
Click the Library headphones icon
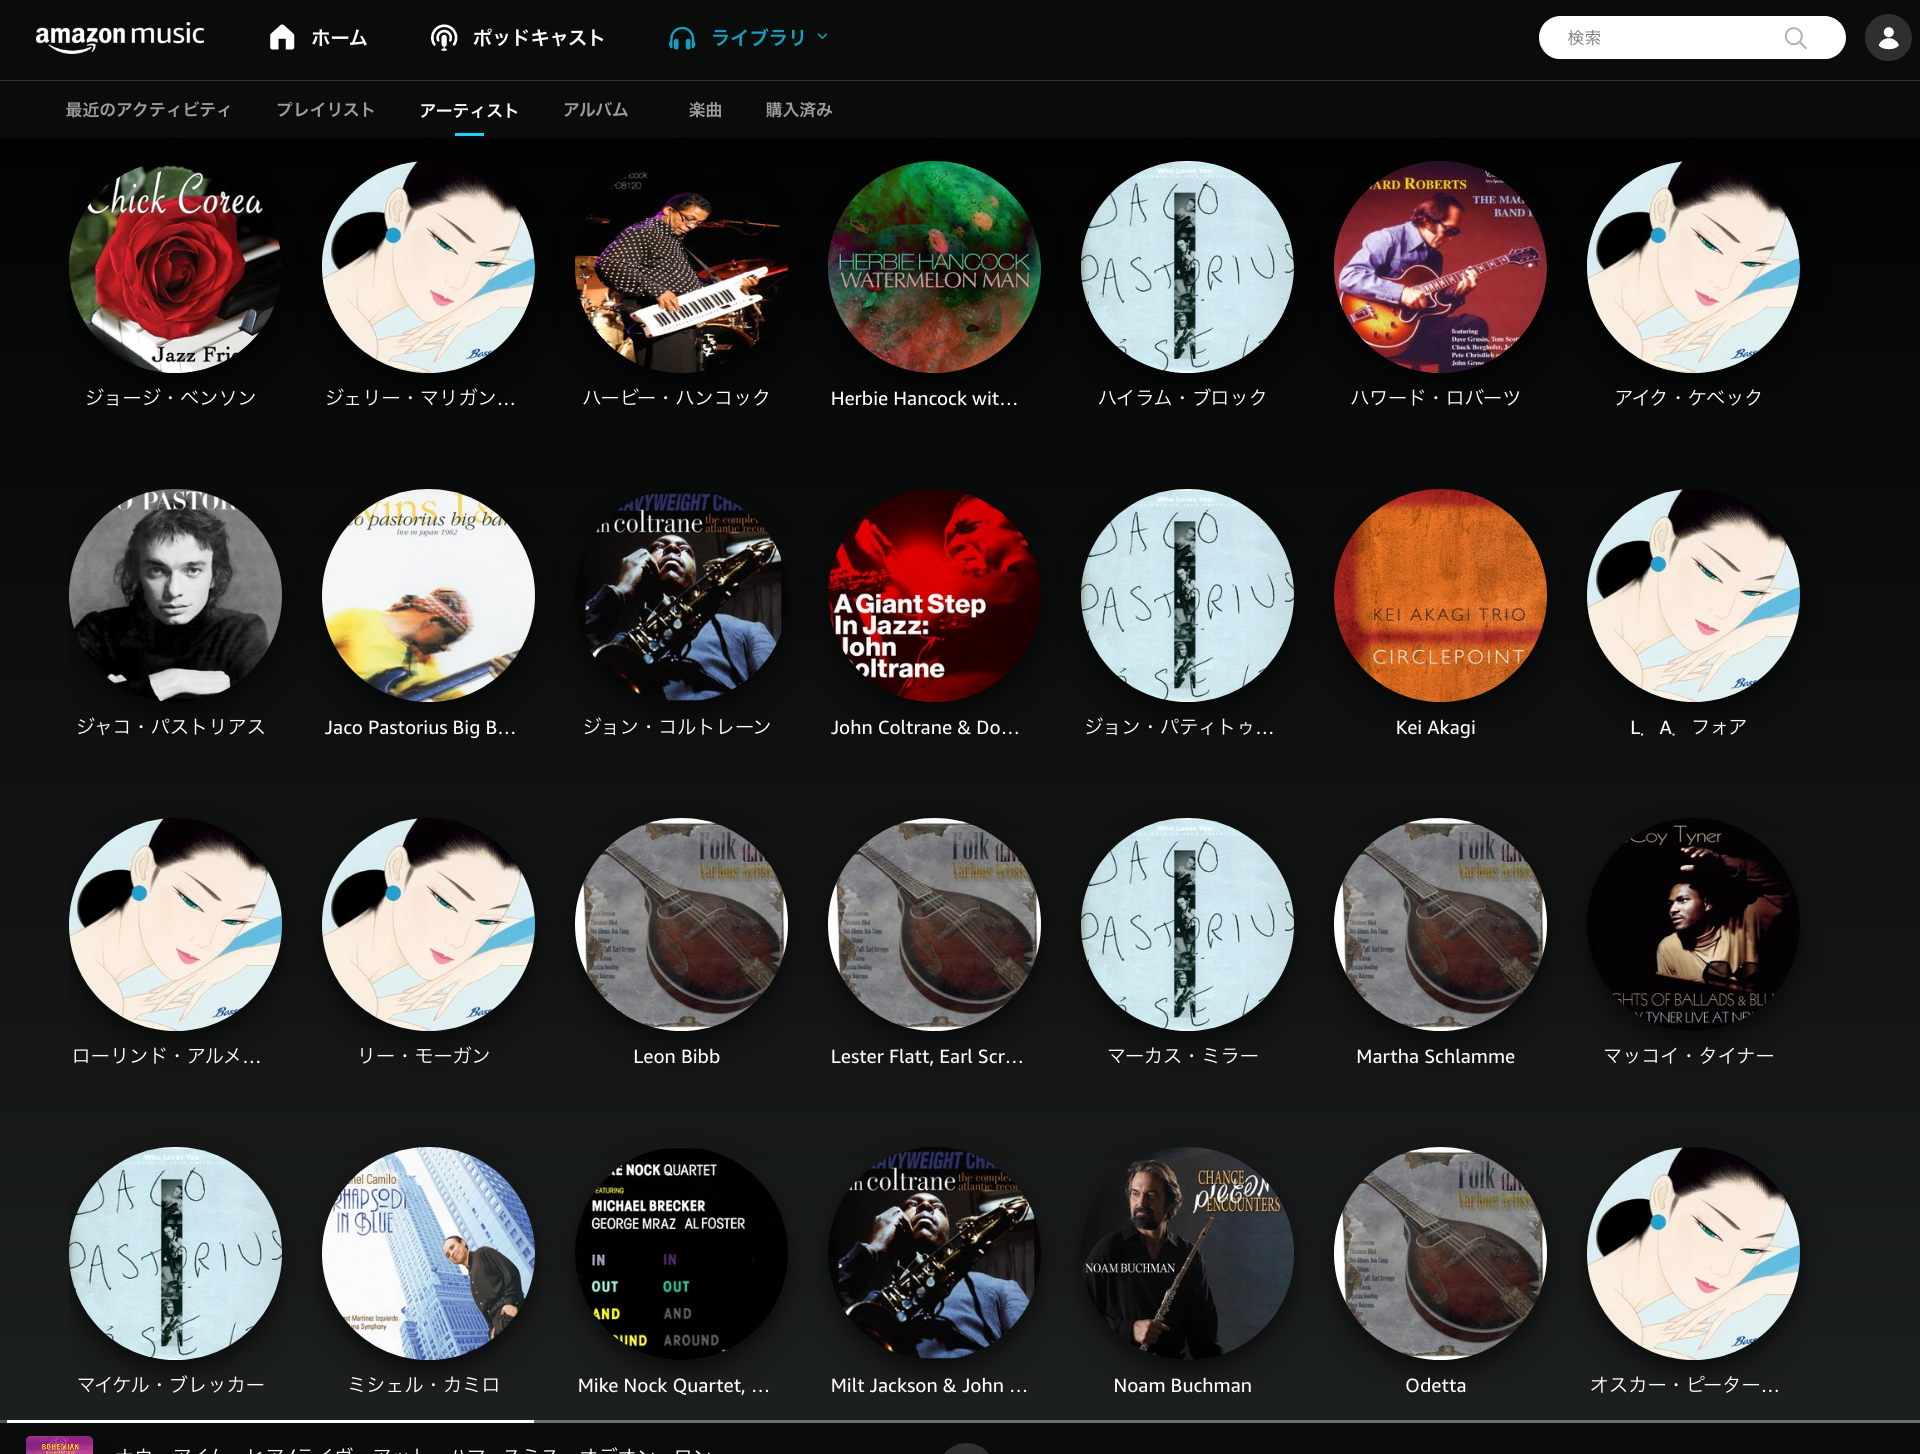pyautogui.click(x=682, y=38)
